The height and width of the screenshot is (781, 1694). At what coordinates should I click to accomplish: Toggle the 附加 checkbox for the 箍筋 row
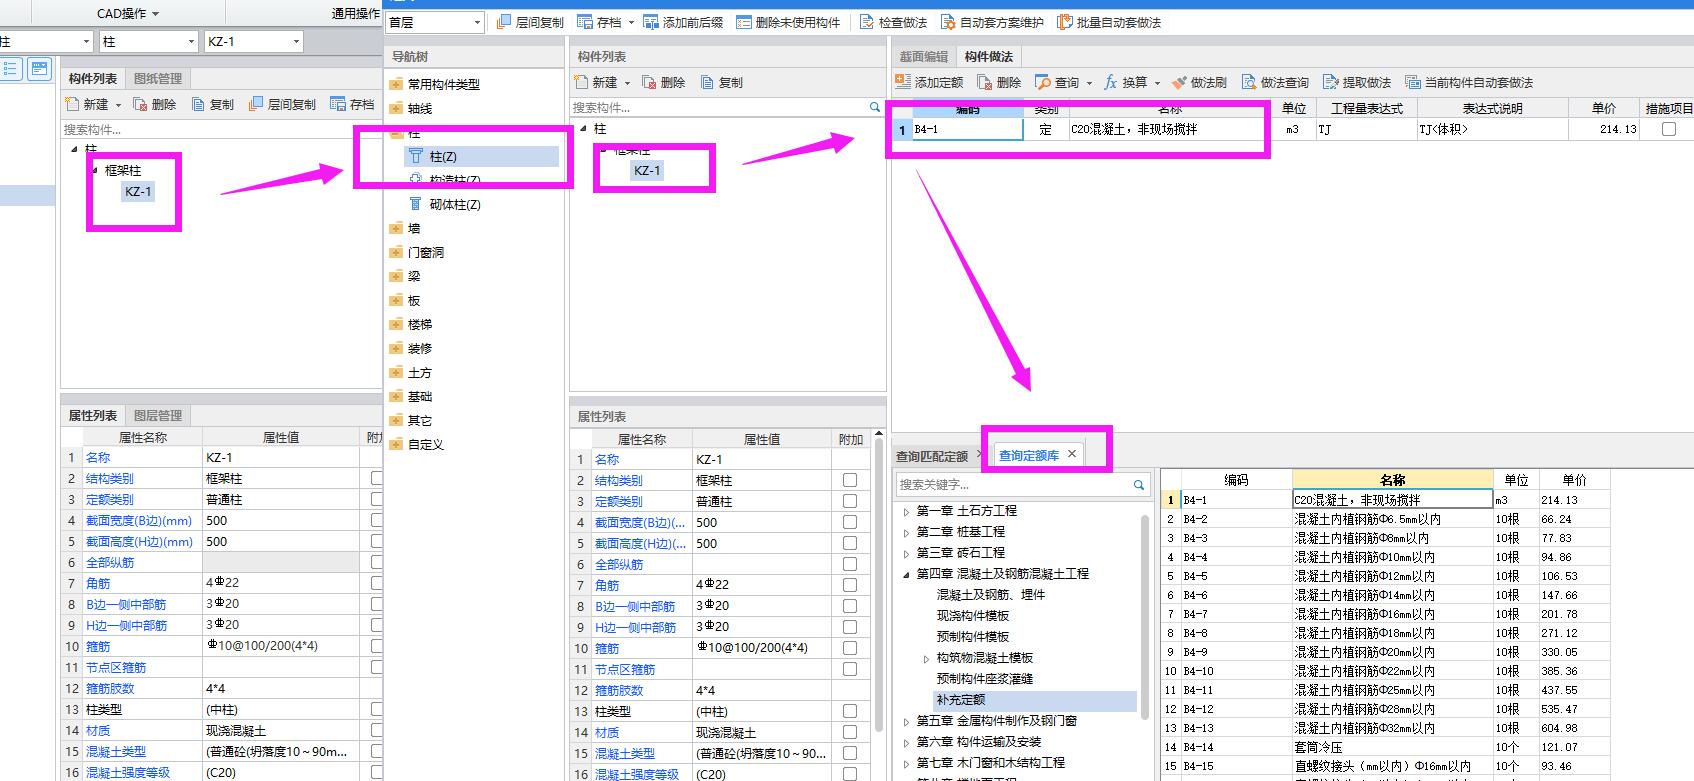(x=850, y=647)
